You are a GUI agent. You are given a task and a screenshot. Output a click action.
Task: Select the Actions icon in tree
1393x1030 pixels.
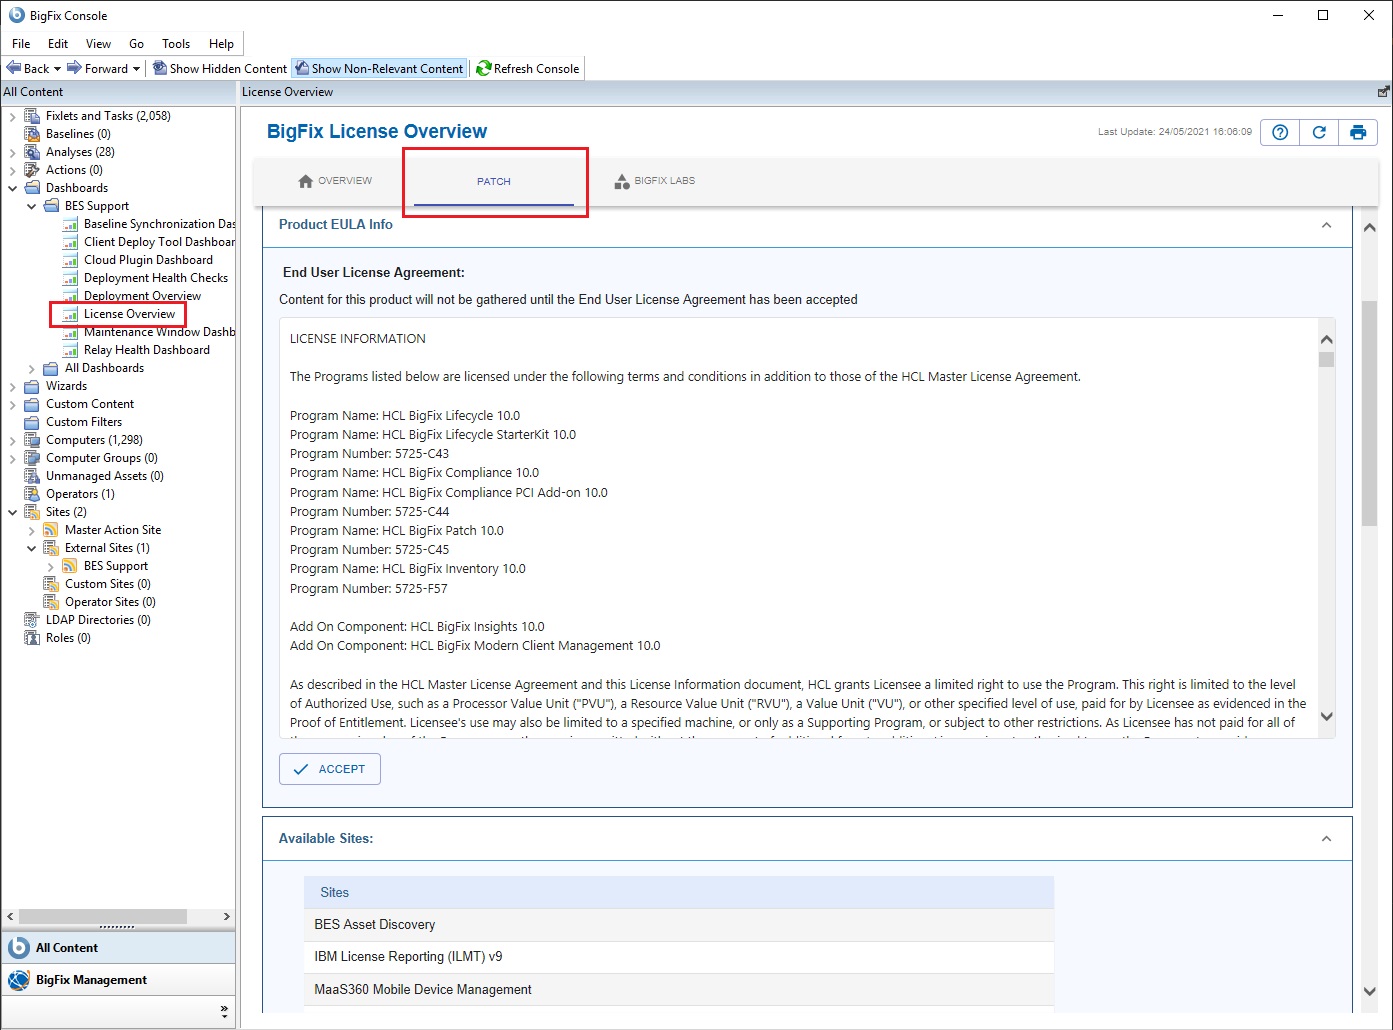pyautogui.click(x=32, y=170)
